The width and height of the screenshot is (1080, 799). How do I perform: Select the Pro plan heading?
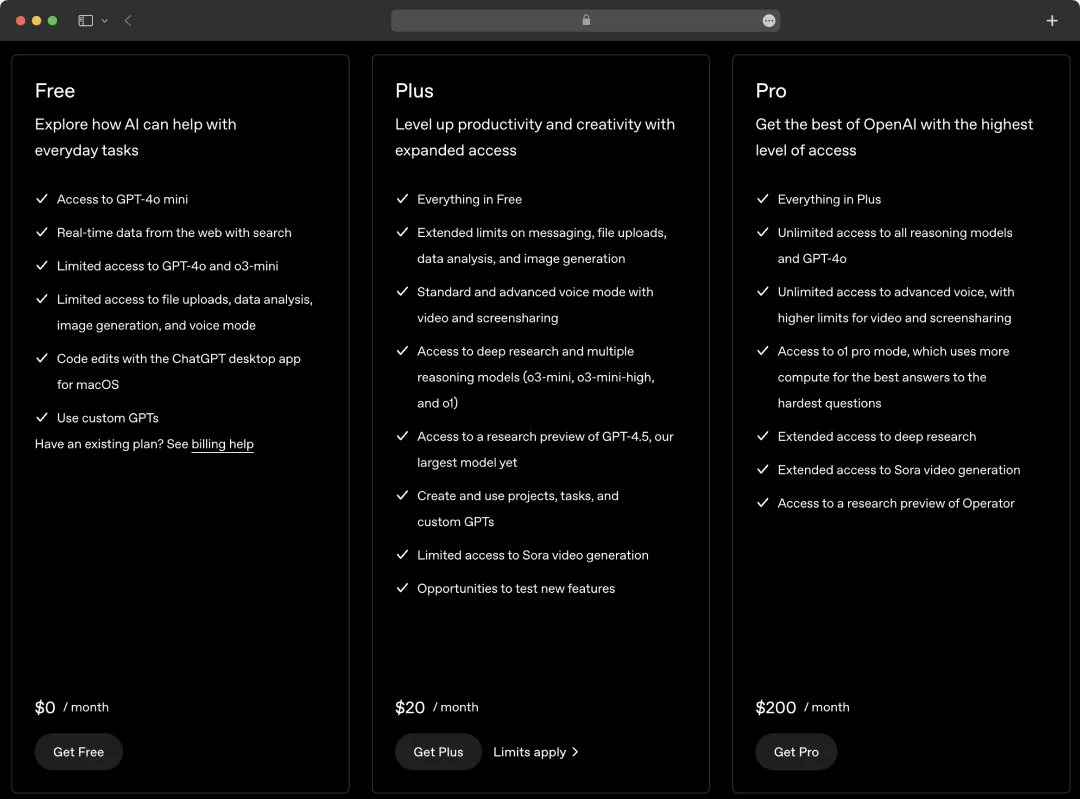770,91
